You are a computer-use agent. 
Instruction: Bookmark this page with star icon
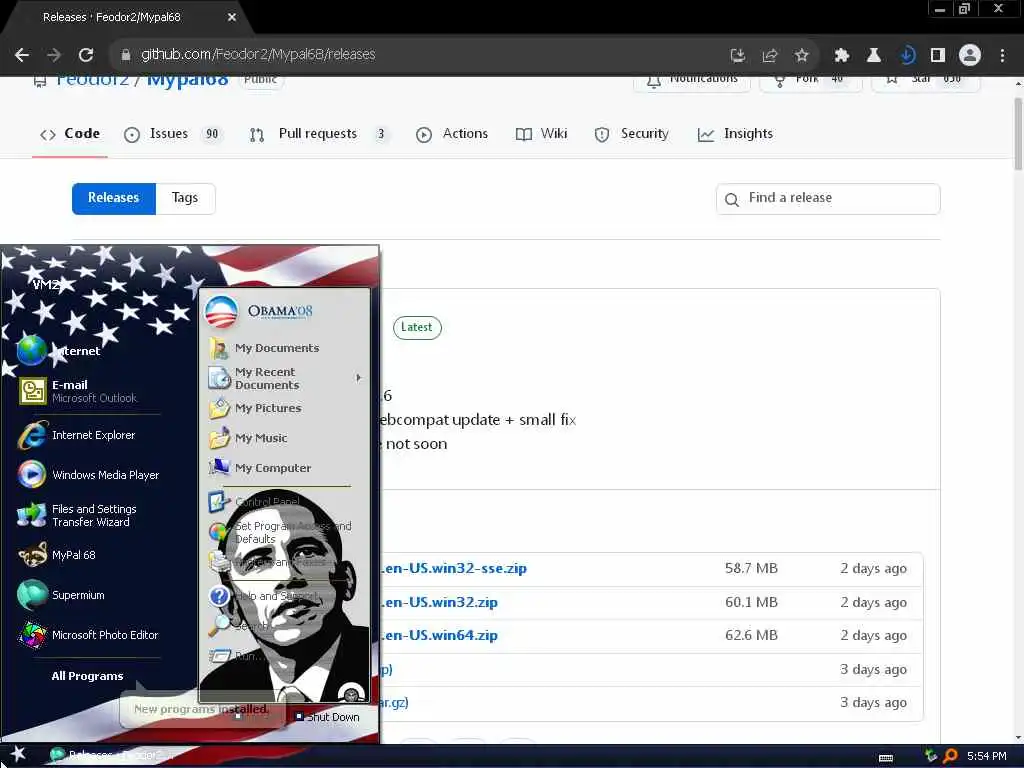[x=801, y=56]
